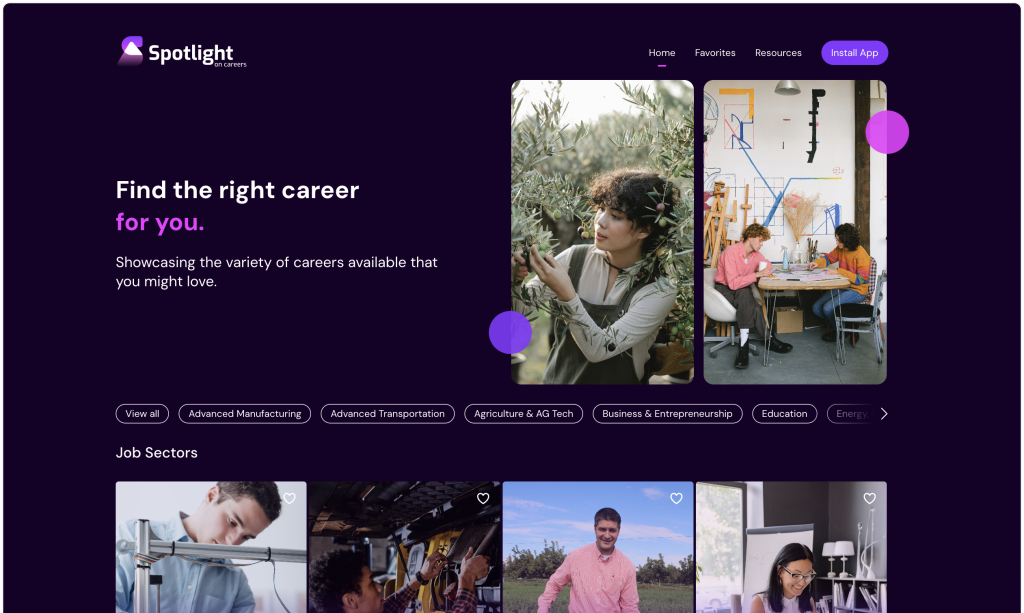Go to the Favorites page
The width and height of the screenshot is (1024, 613).
(x=715, y=53)
